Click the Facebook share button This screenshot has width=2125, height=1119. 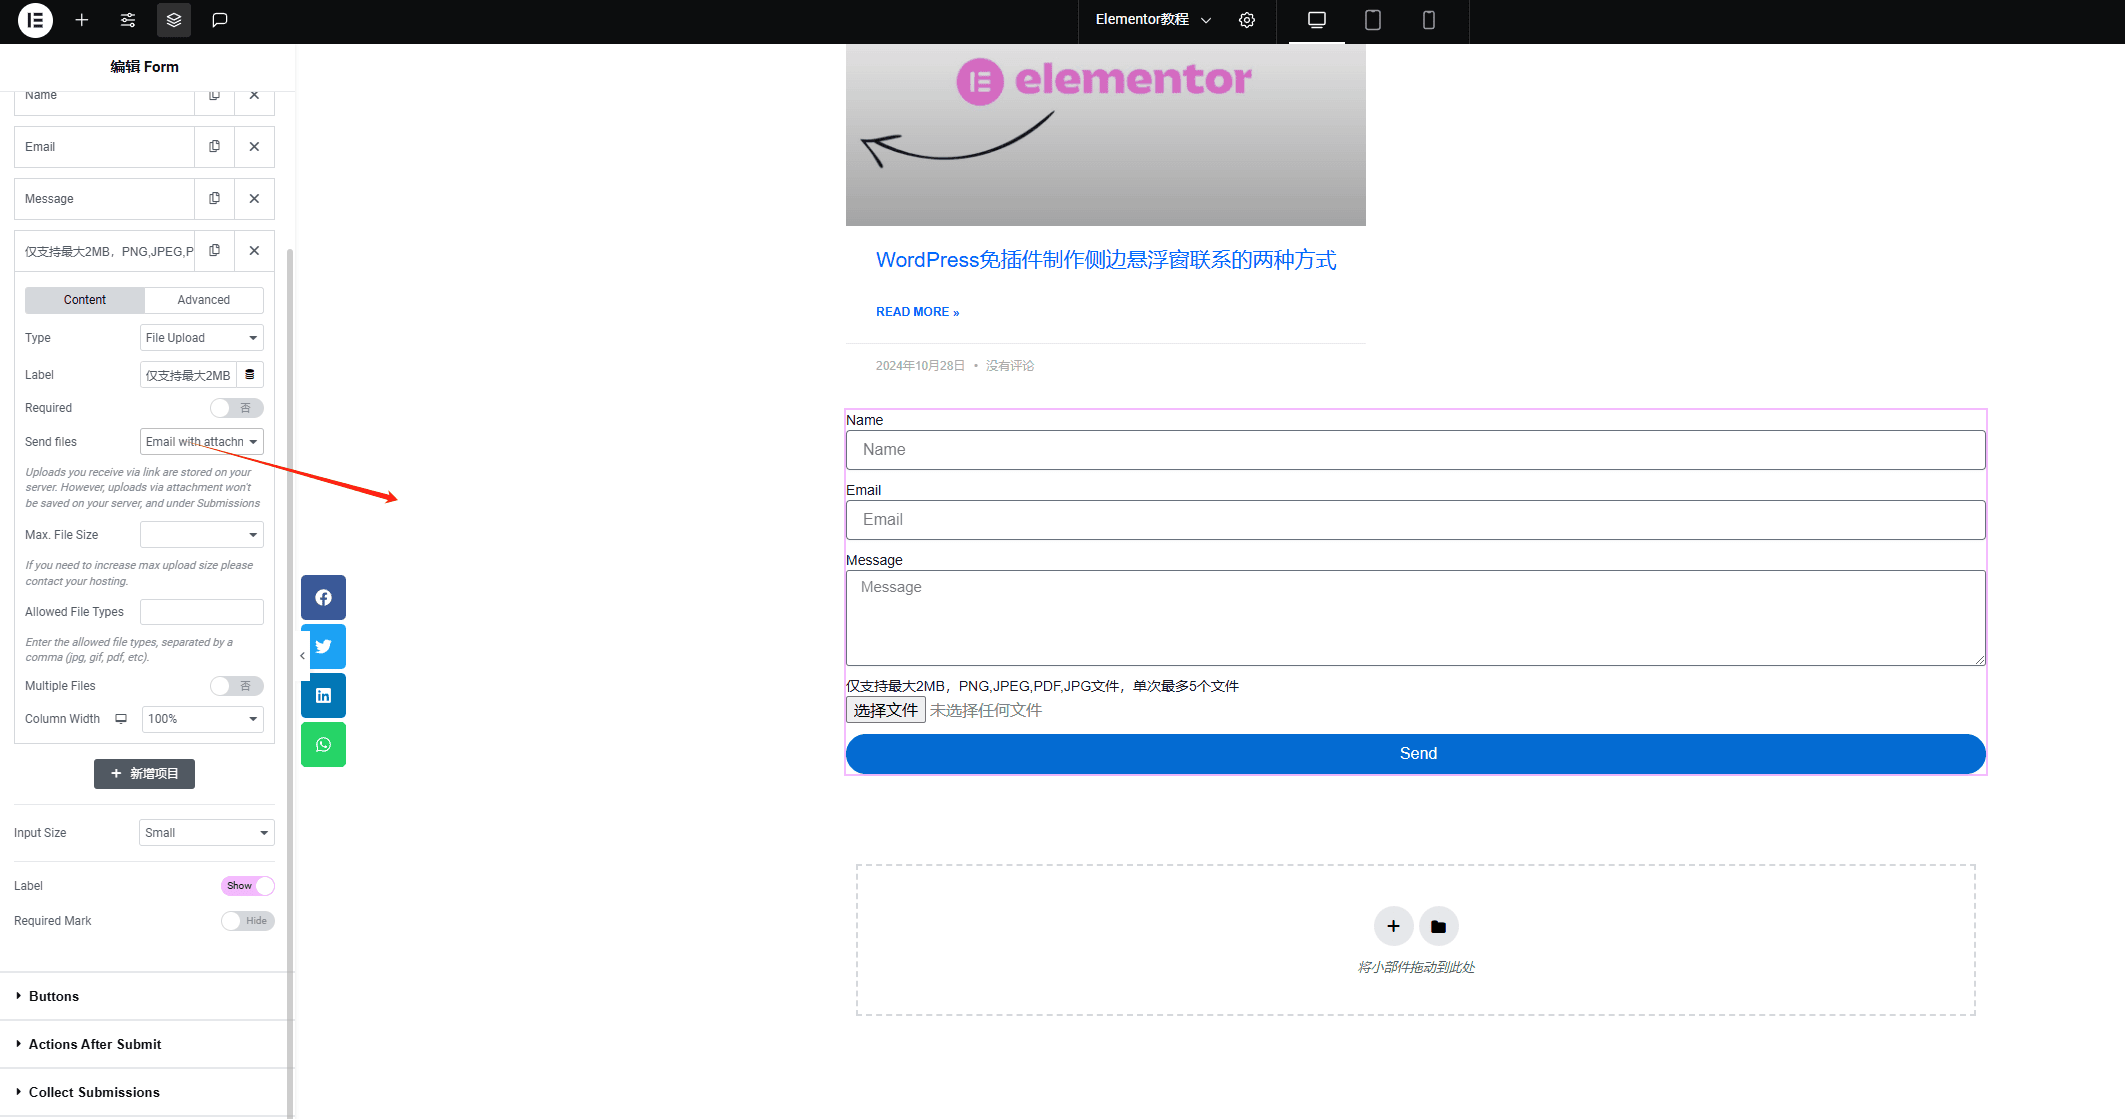click(x=323, y=597)
